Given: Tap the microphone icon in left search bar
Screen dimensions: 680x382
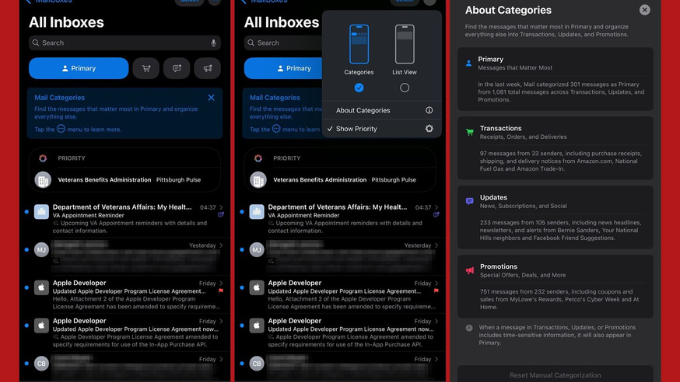Looking at the screenshot, I should coord(213,43).
